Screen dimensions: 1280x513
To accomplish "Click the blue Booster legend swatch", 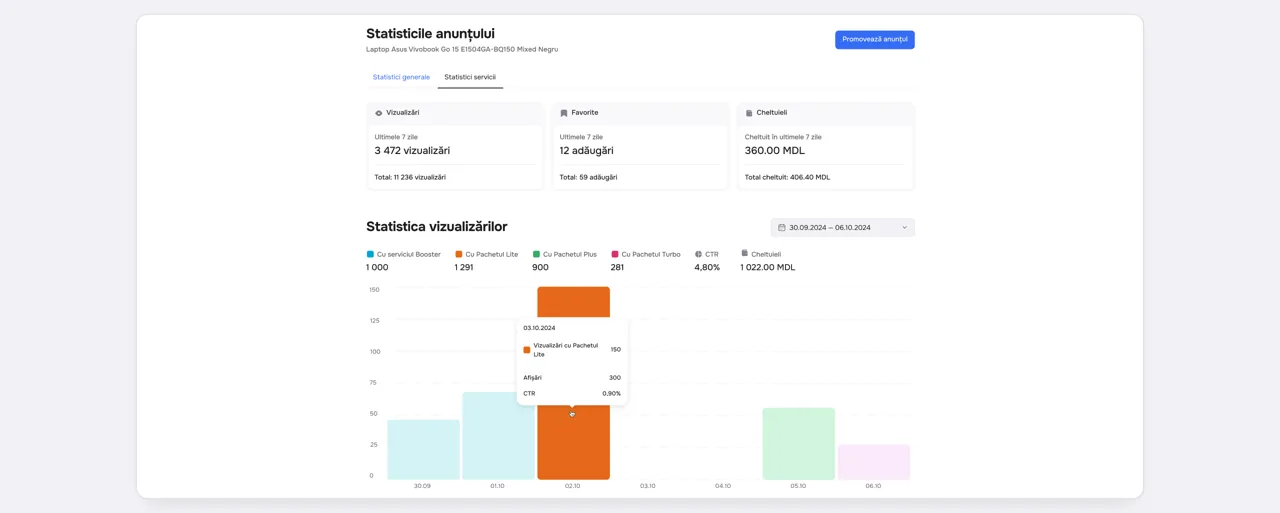I will tap(370, 254).
